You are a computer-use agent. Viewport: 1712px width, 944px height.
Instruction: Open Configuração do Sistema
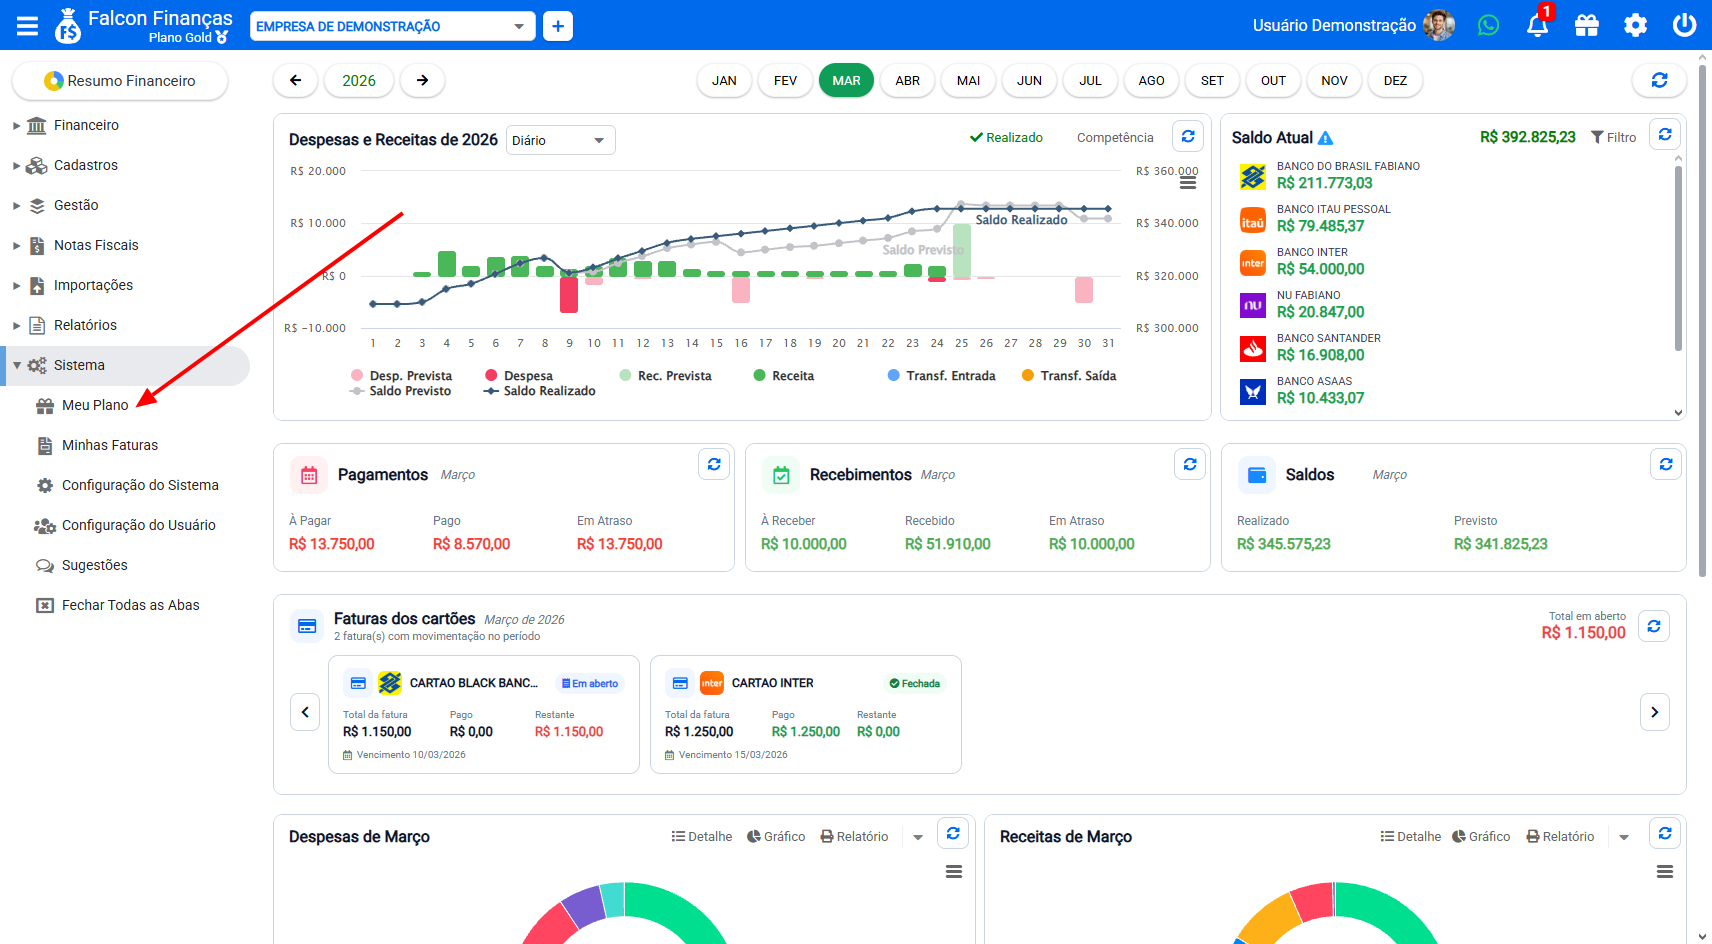(140, 485)
